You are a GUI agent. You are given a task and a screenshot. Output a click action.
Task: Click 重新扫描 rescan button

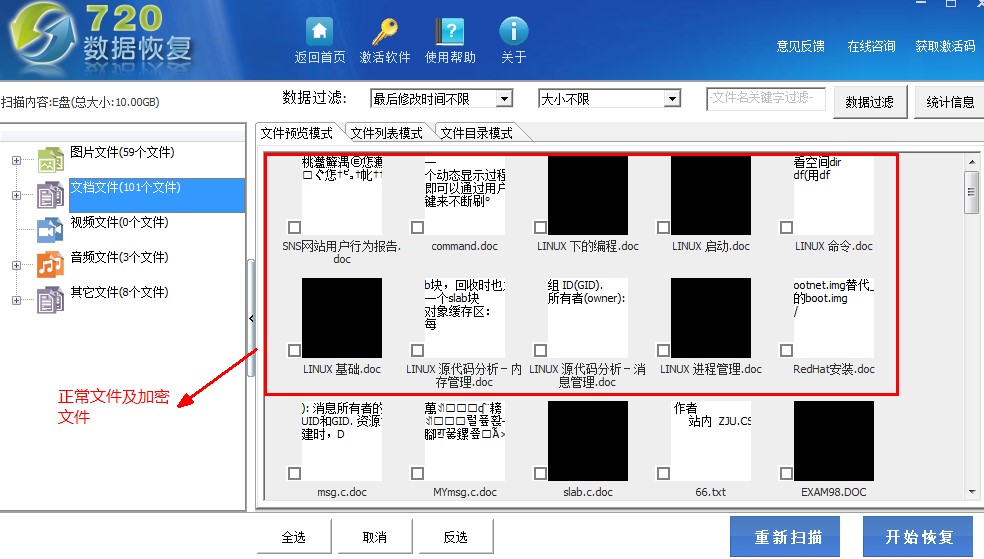[785, 536]
